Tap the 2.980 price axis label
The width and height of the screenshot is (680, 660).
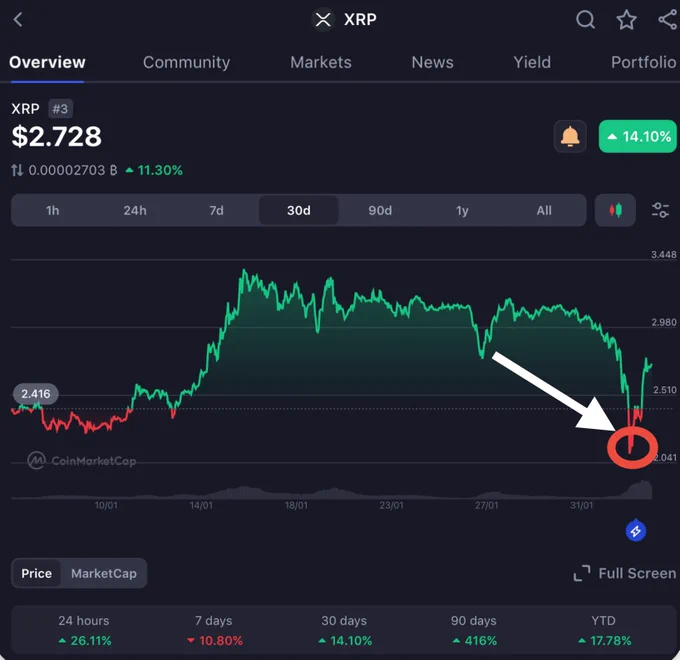click(664, 322)
